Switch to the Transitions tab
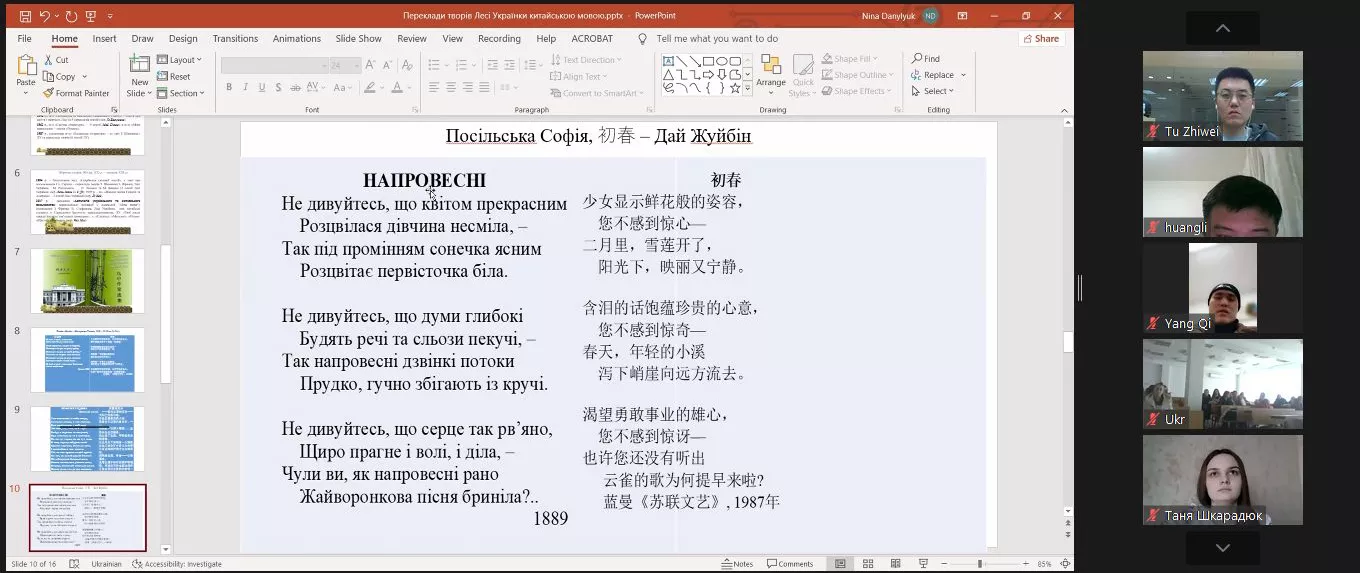1360x573 pixels. tap(235, 39)
